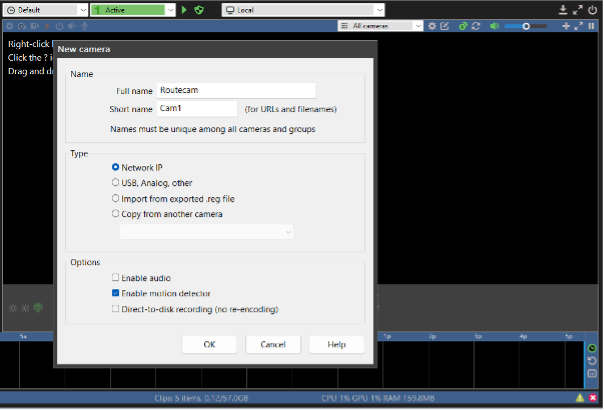Click the microphone talk icon
The image size is (604, 410).
[x=84, y=26]
